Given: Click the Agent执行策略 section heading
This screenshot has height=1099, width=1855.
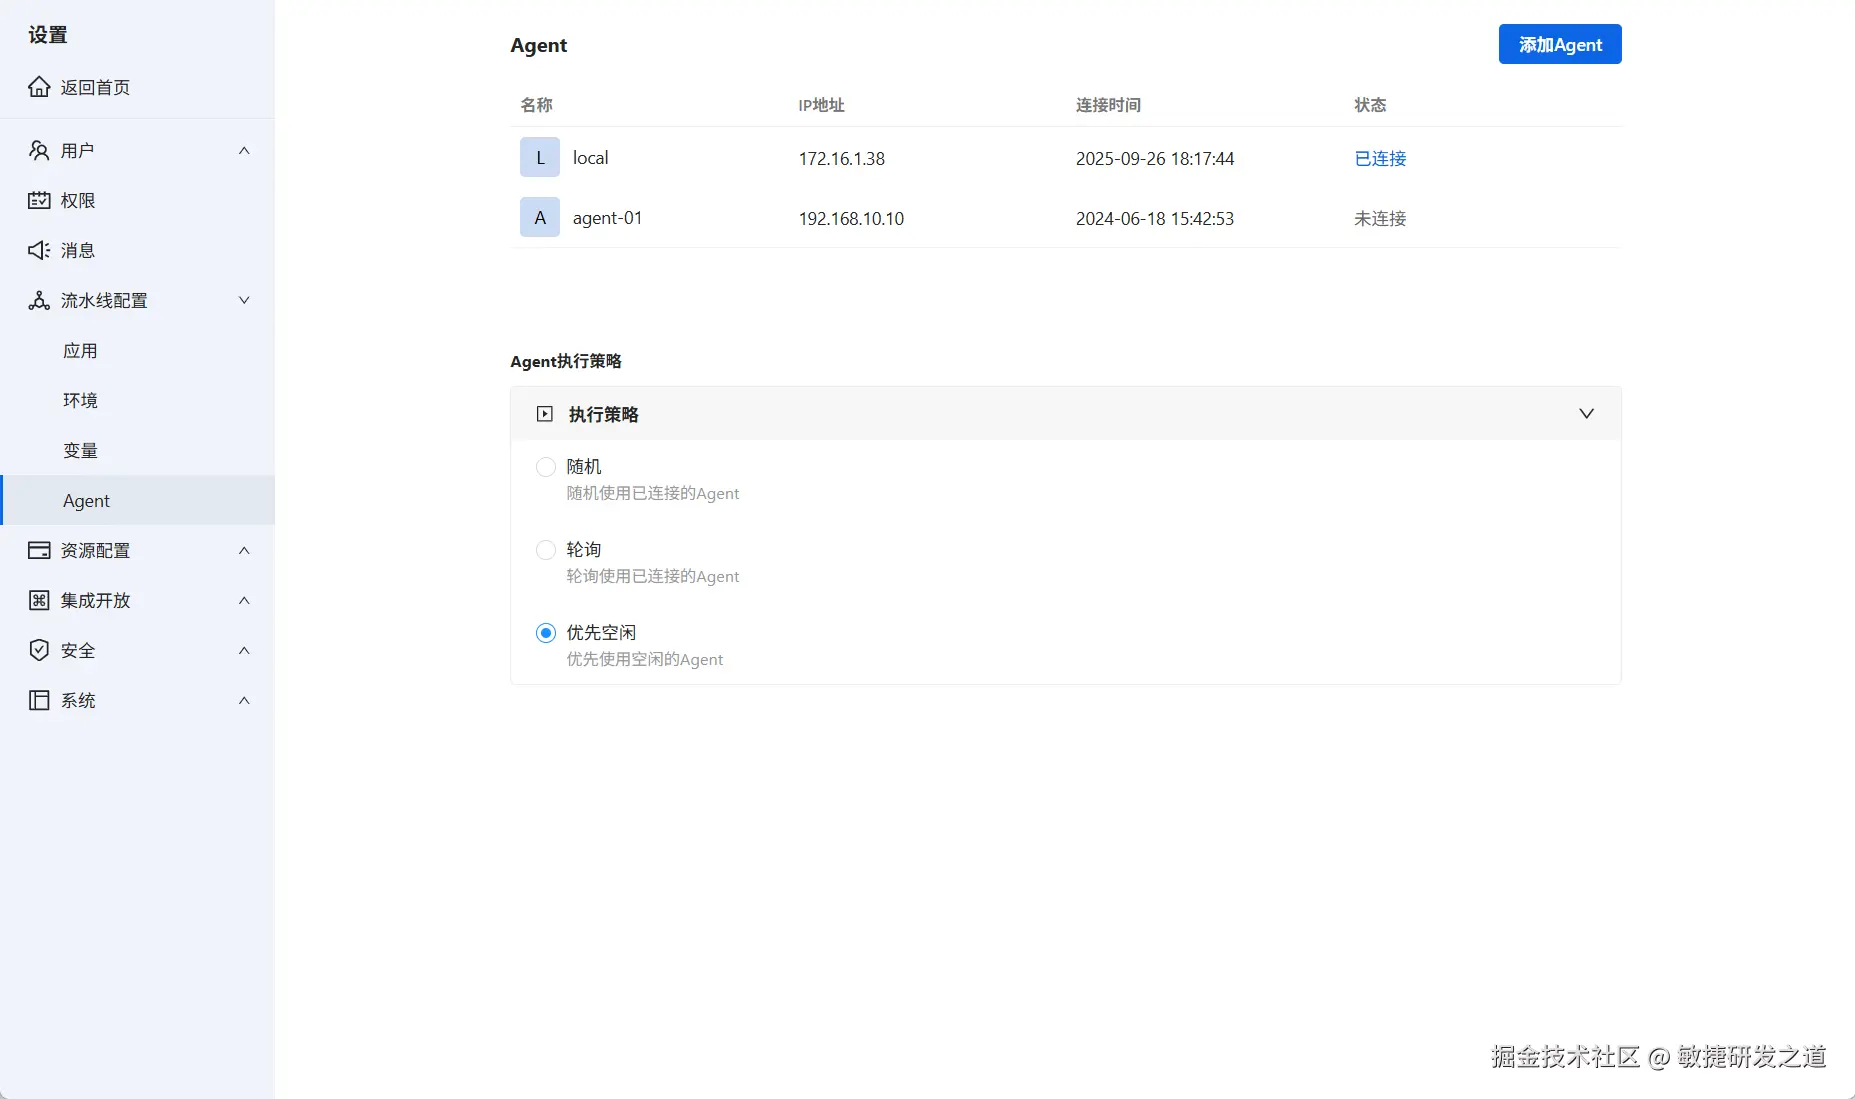Looking at the screenshot, I should click(566, 361).
